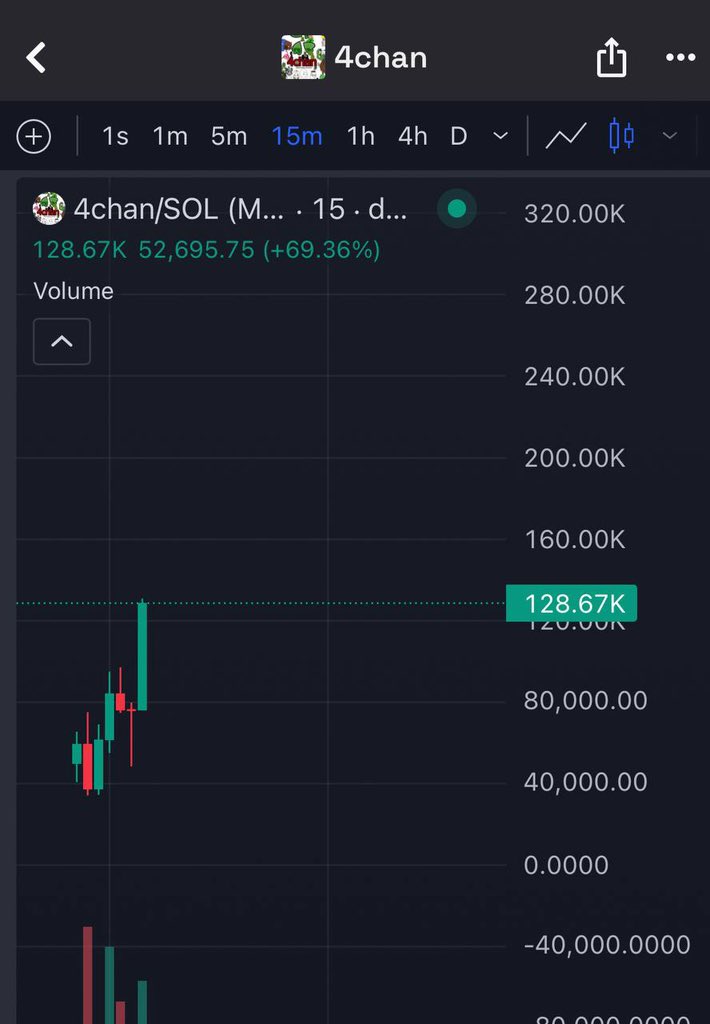
Task: Tap the 200.00K price axis label
Action: (575, 458)
